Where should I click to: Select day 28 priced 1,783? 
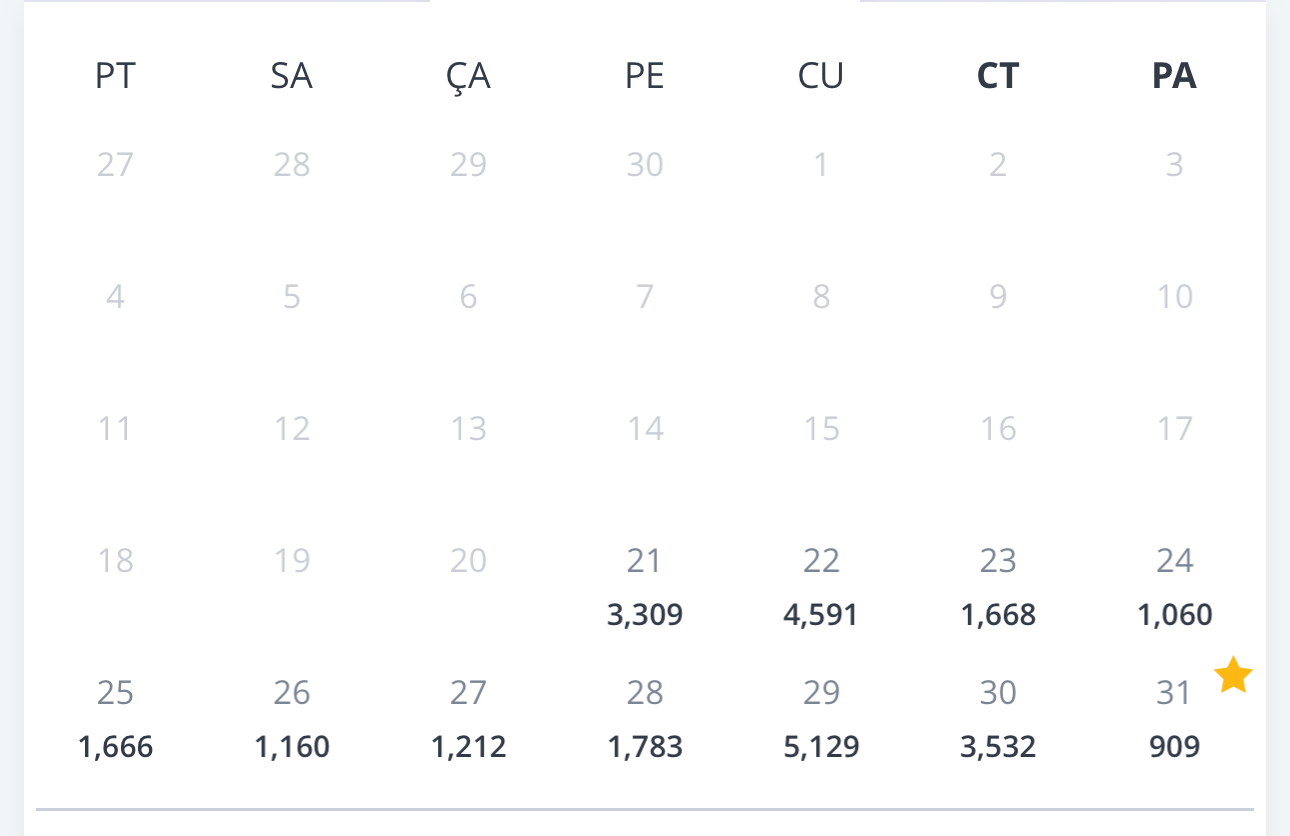click(645, 719)
